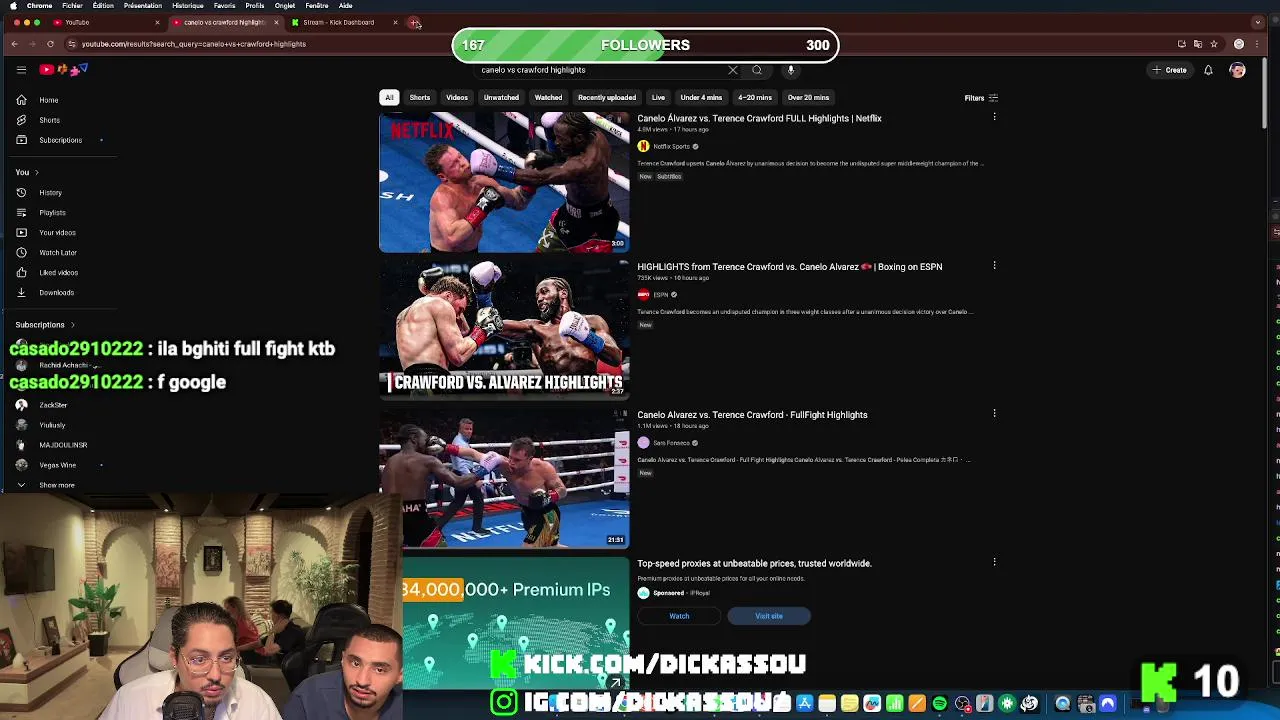Expand the You section
Viewport: 1280px width, 720px height.
tap(27, 173)
